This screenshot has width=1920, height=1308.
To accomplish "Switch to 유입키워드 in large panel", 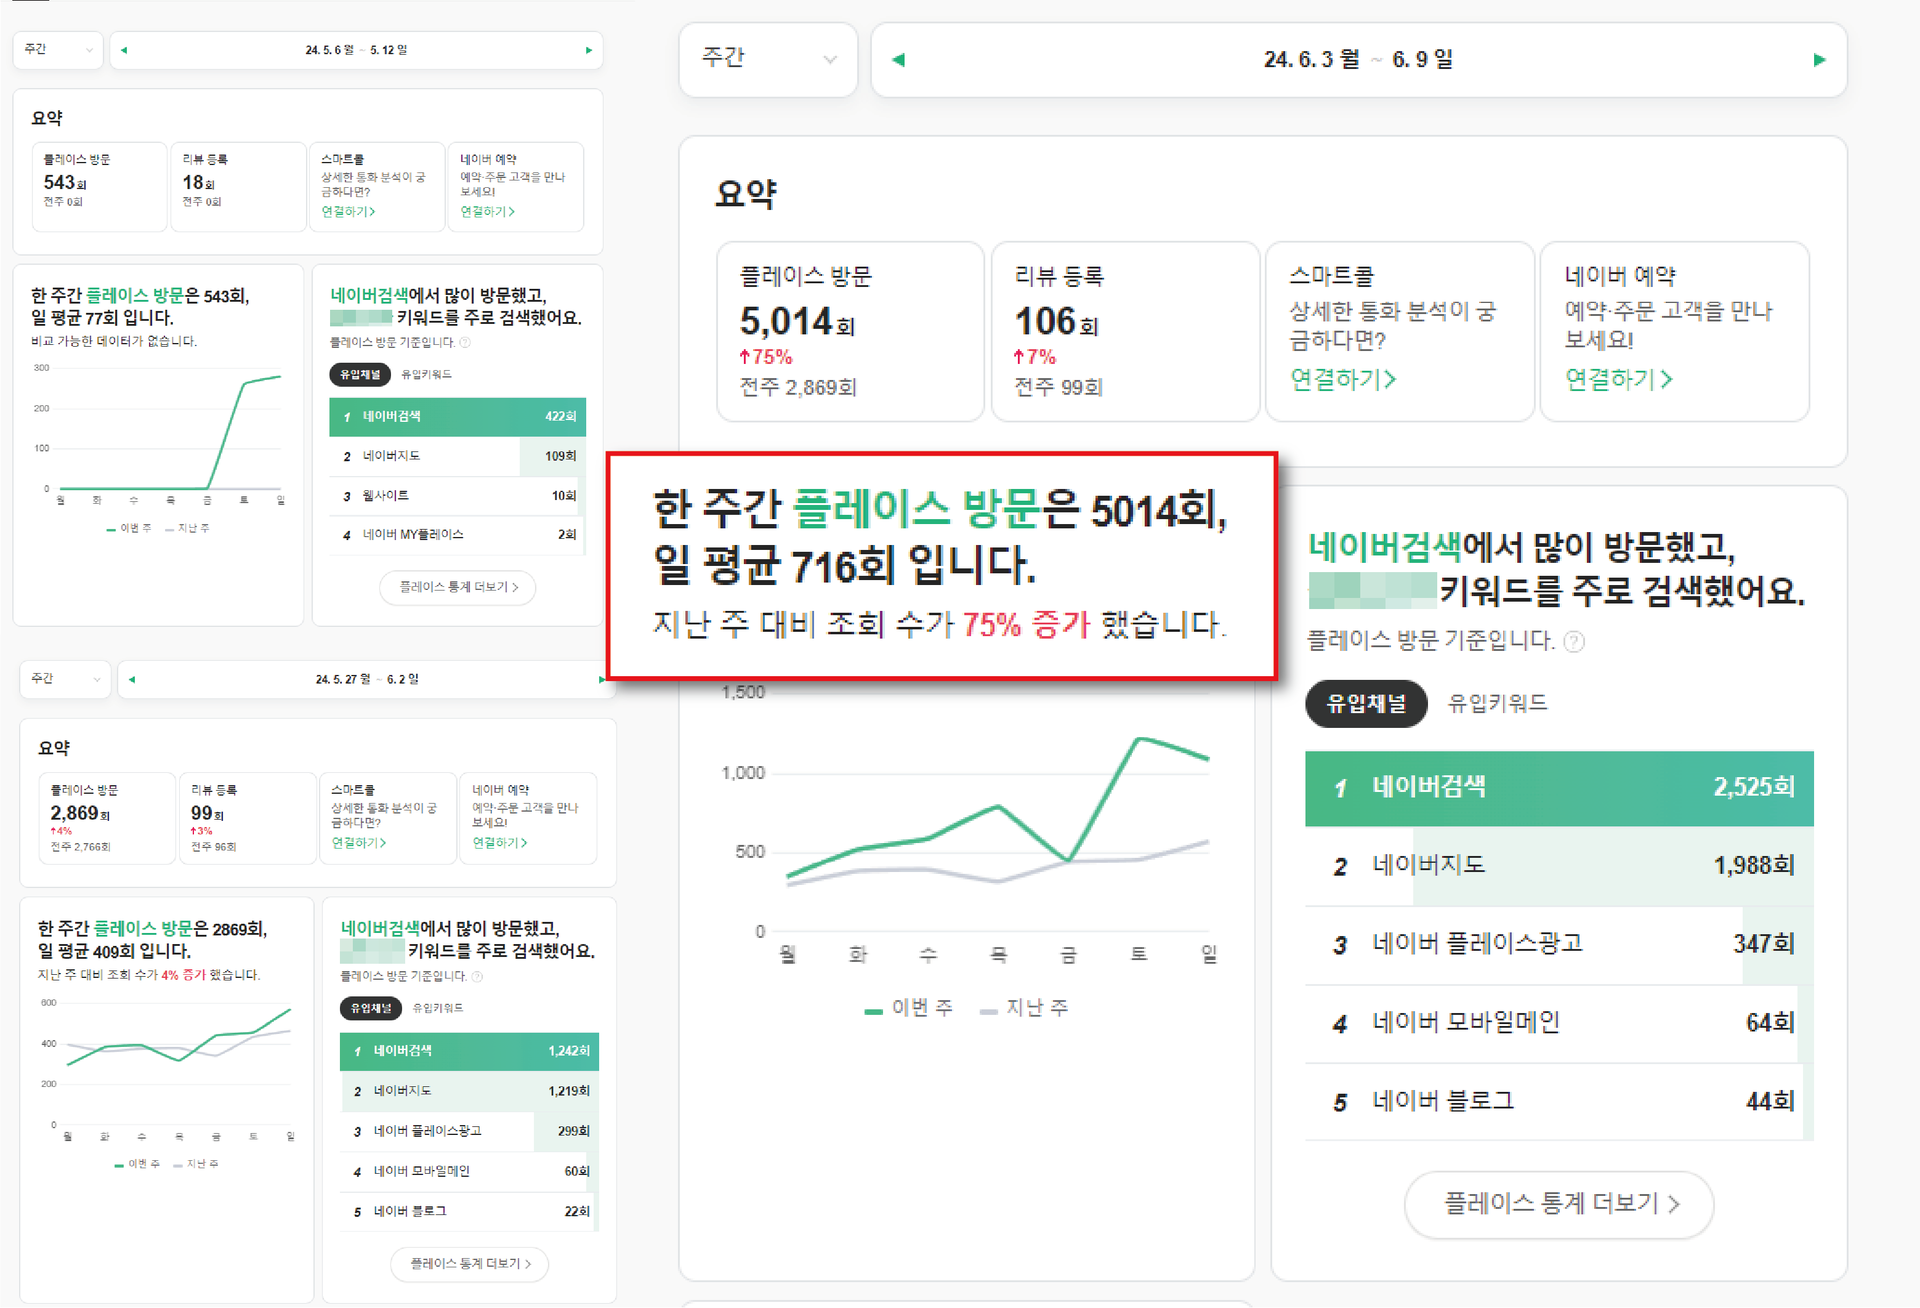I will (x=1497, y=704).
